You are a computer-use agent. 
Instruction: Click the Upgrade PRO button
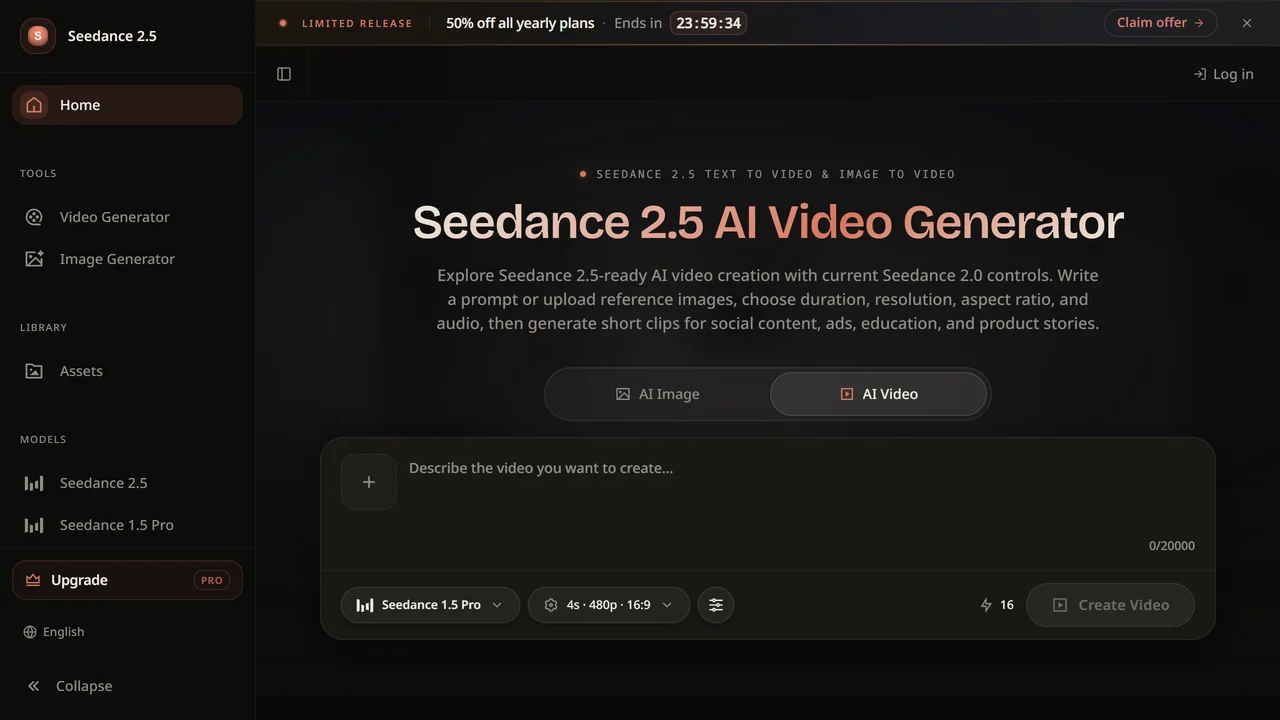127,580
